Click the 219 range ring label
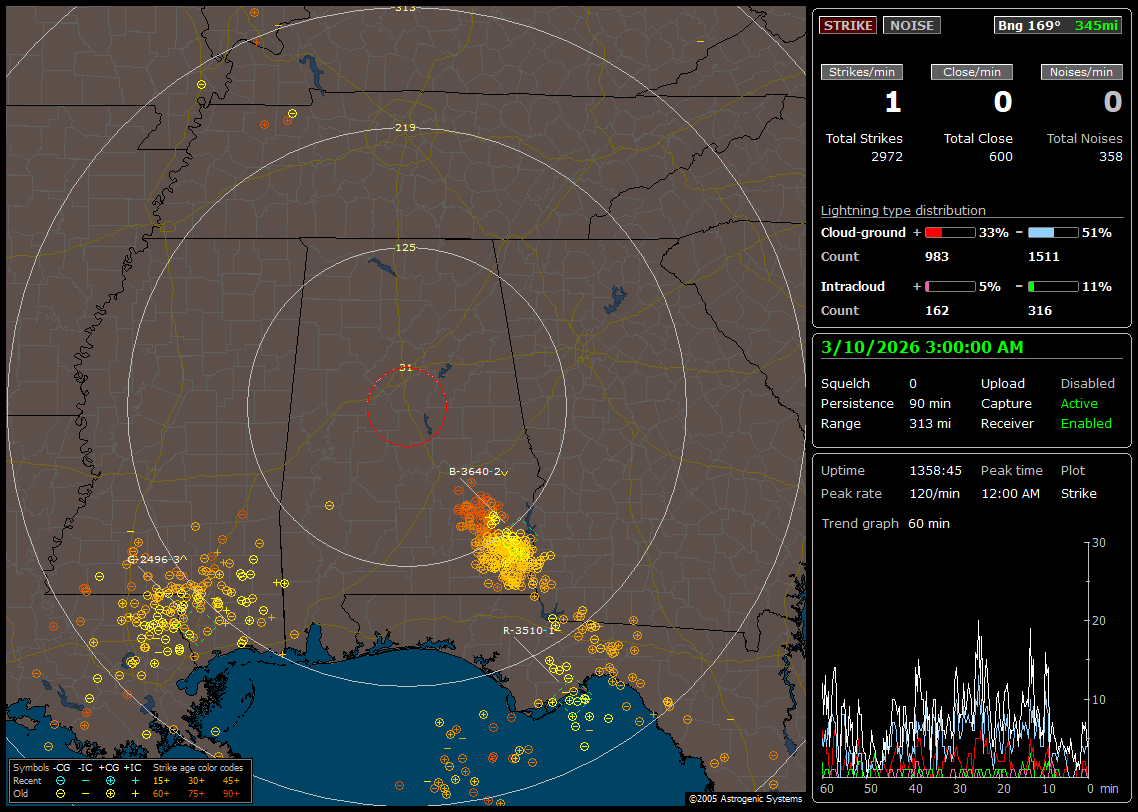 point(406,127)
